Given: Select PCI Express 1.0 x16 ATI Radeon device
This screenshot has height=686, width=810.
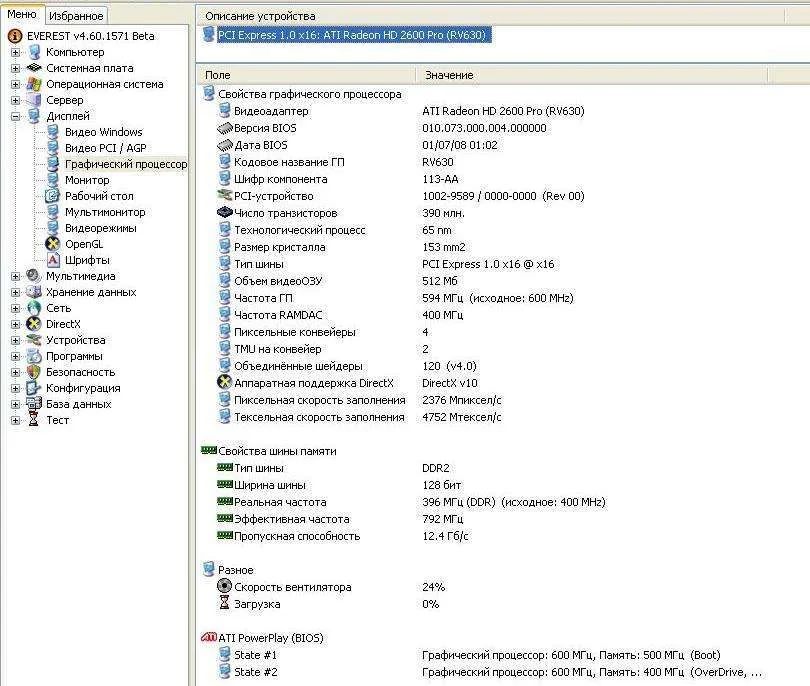Looking at the screenshot, I should [x=352, y=35].
